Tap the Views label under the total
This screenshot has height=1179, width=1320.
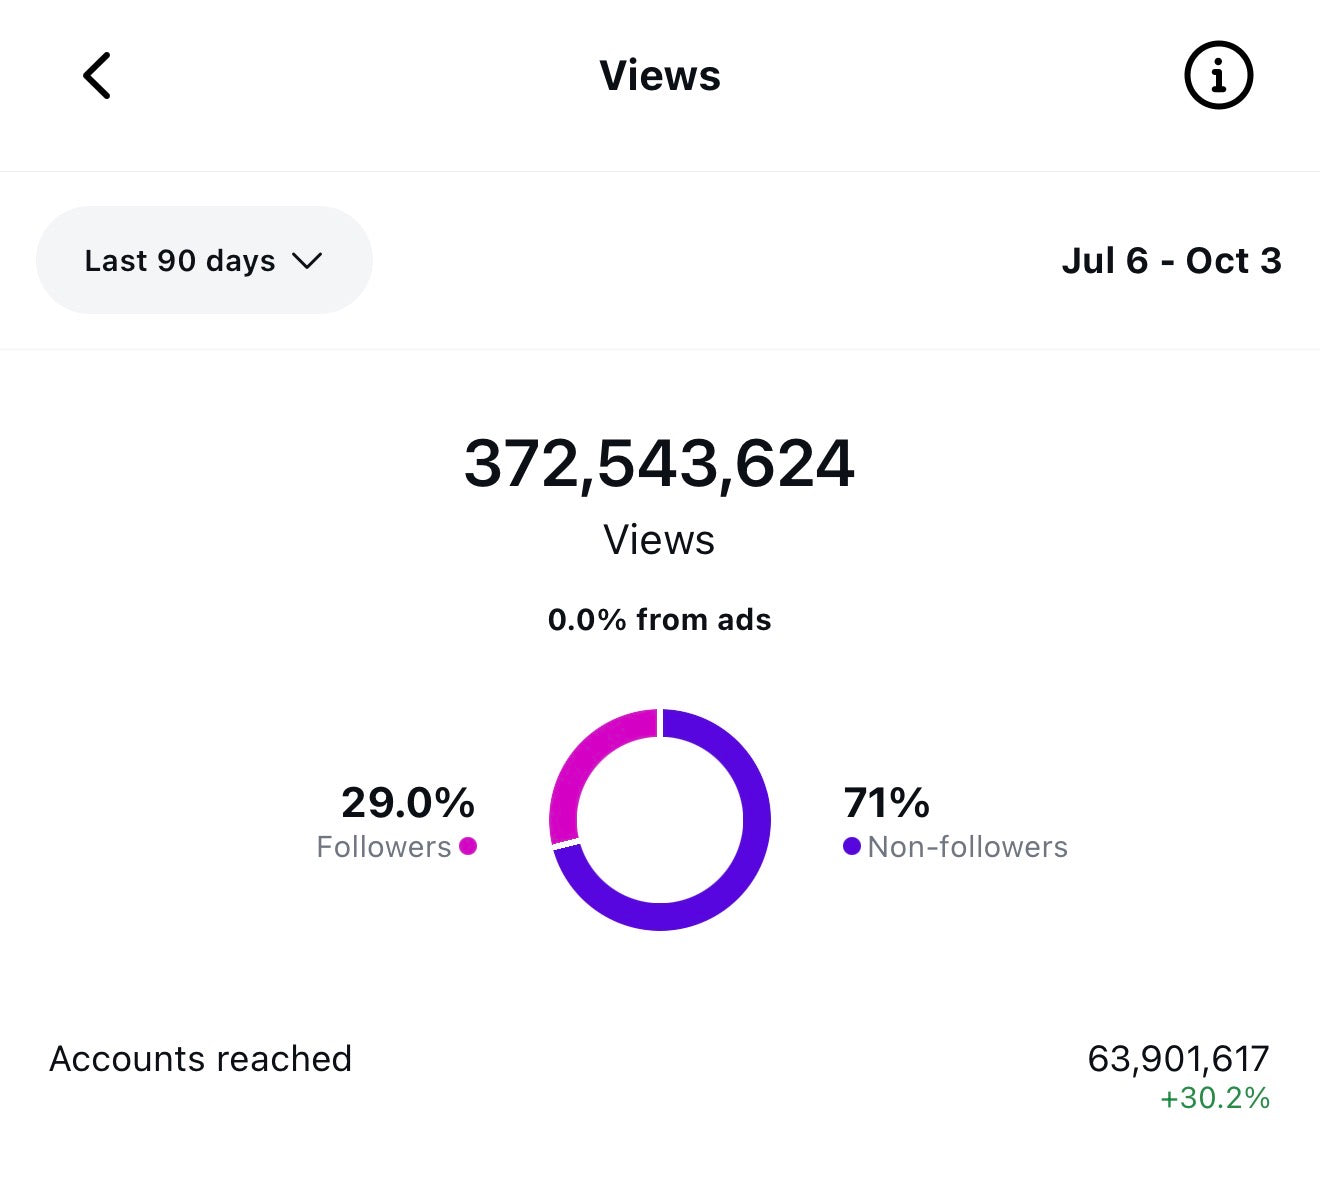coord(659,540)
